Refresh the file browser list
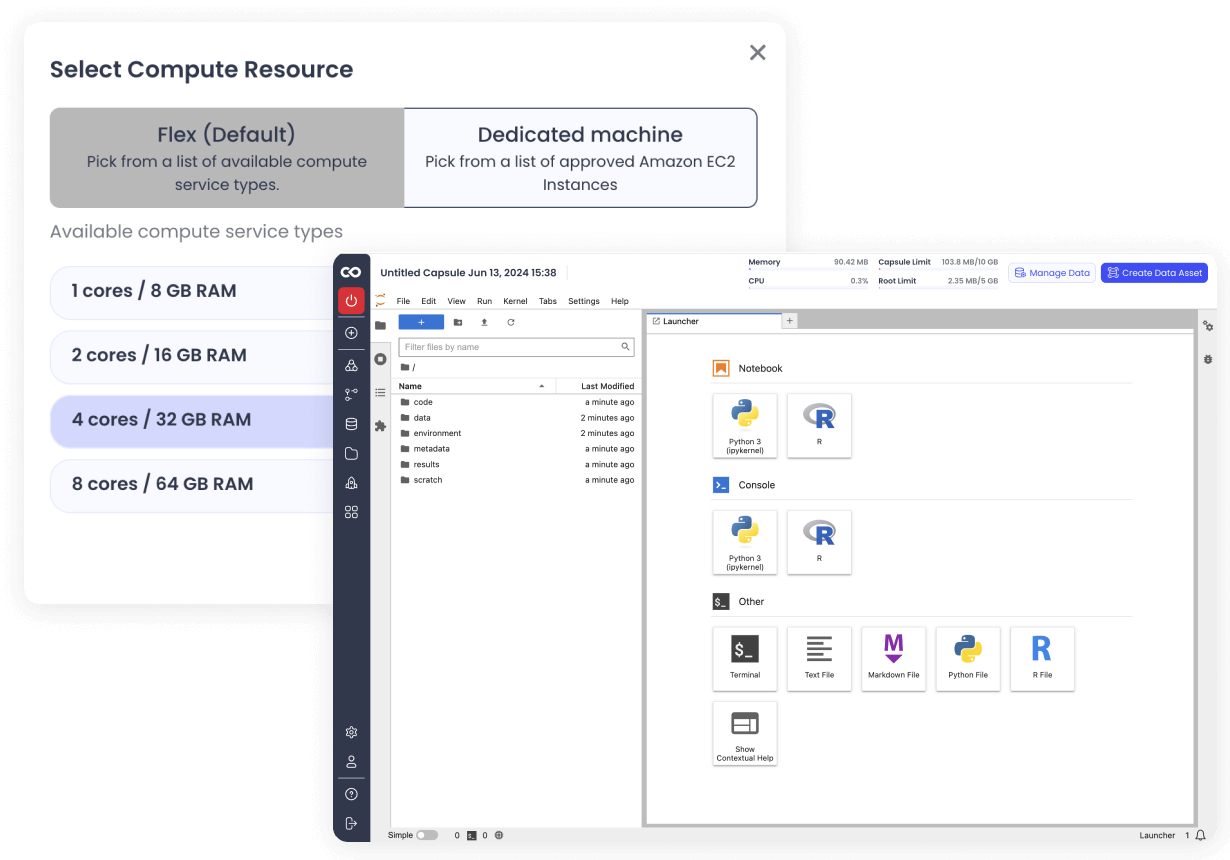Viewport: 1230px width, 860px height. 511,322
